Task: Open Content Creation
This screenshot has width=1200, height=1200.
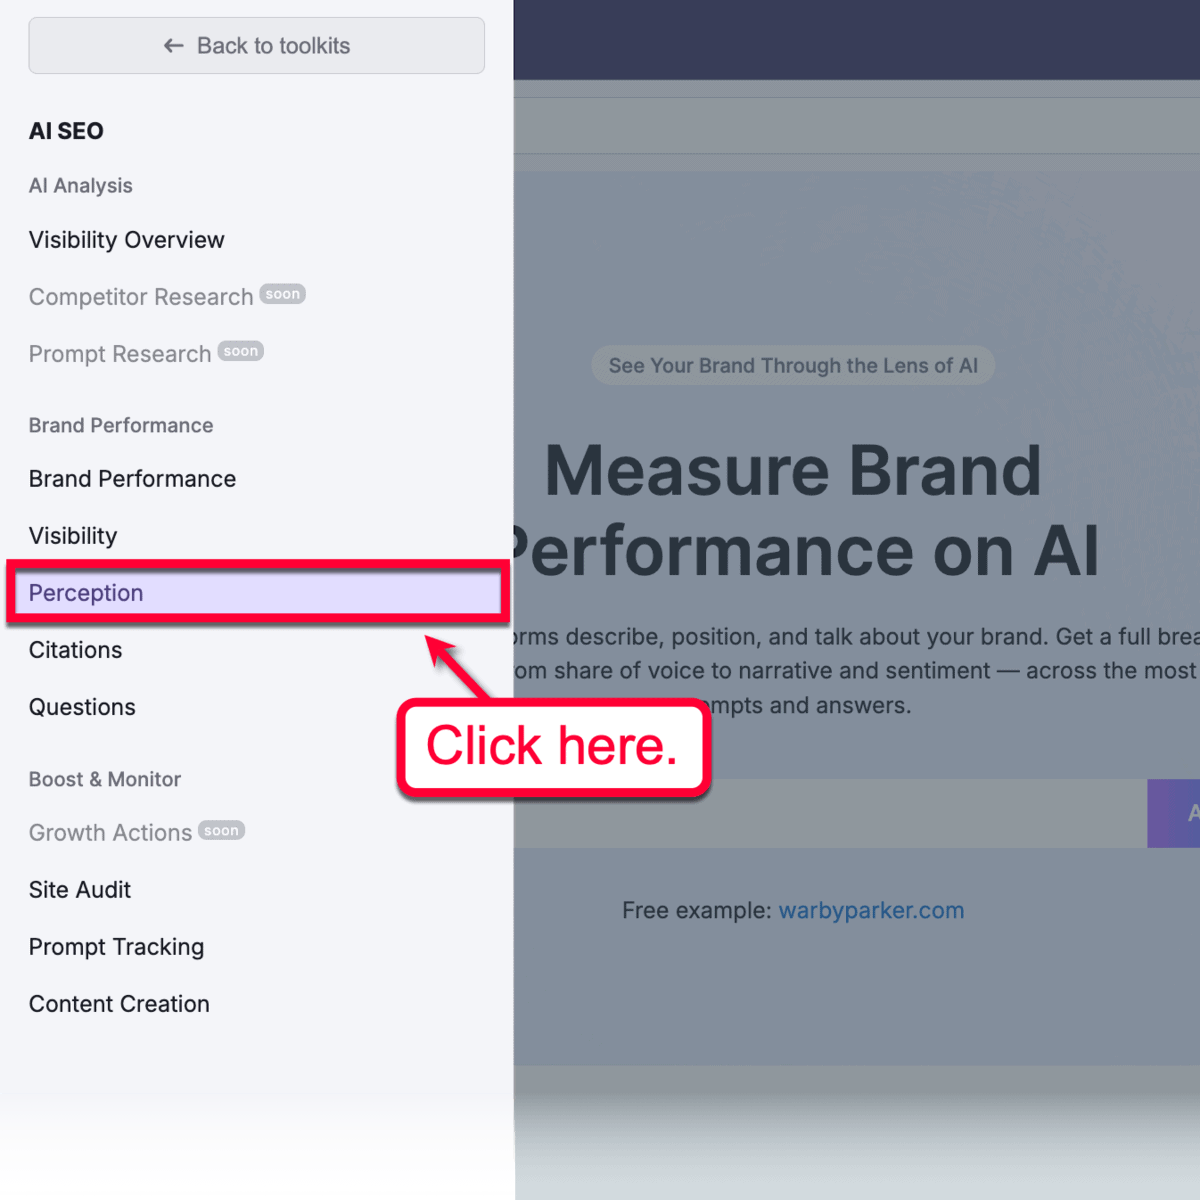Action: [x=119, y=1004]
